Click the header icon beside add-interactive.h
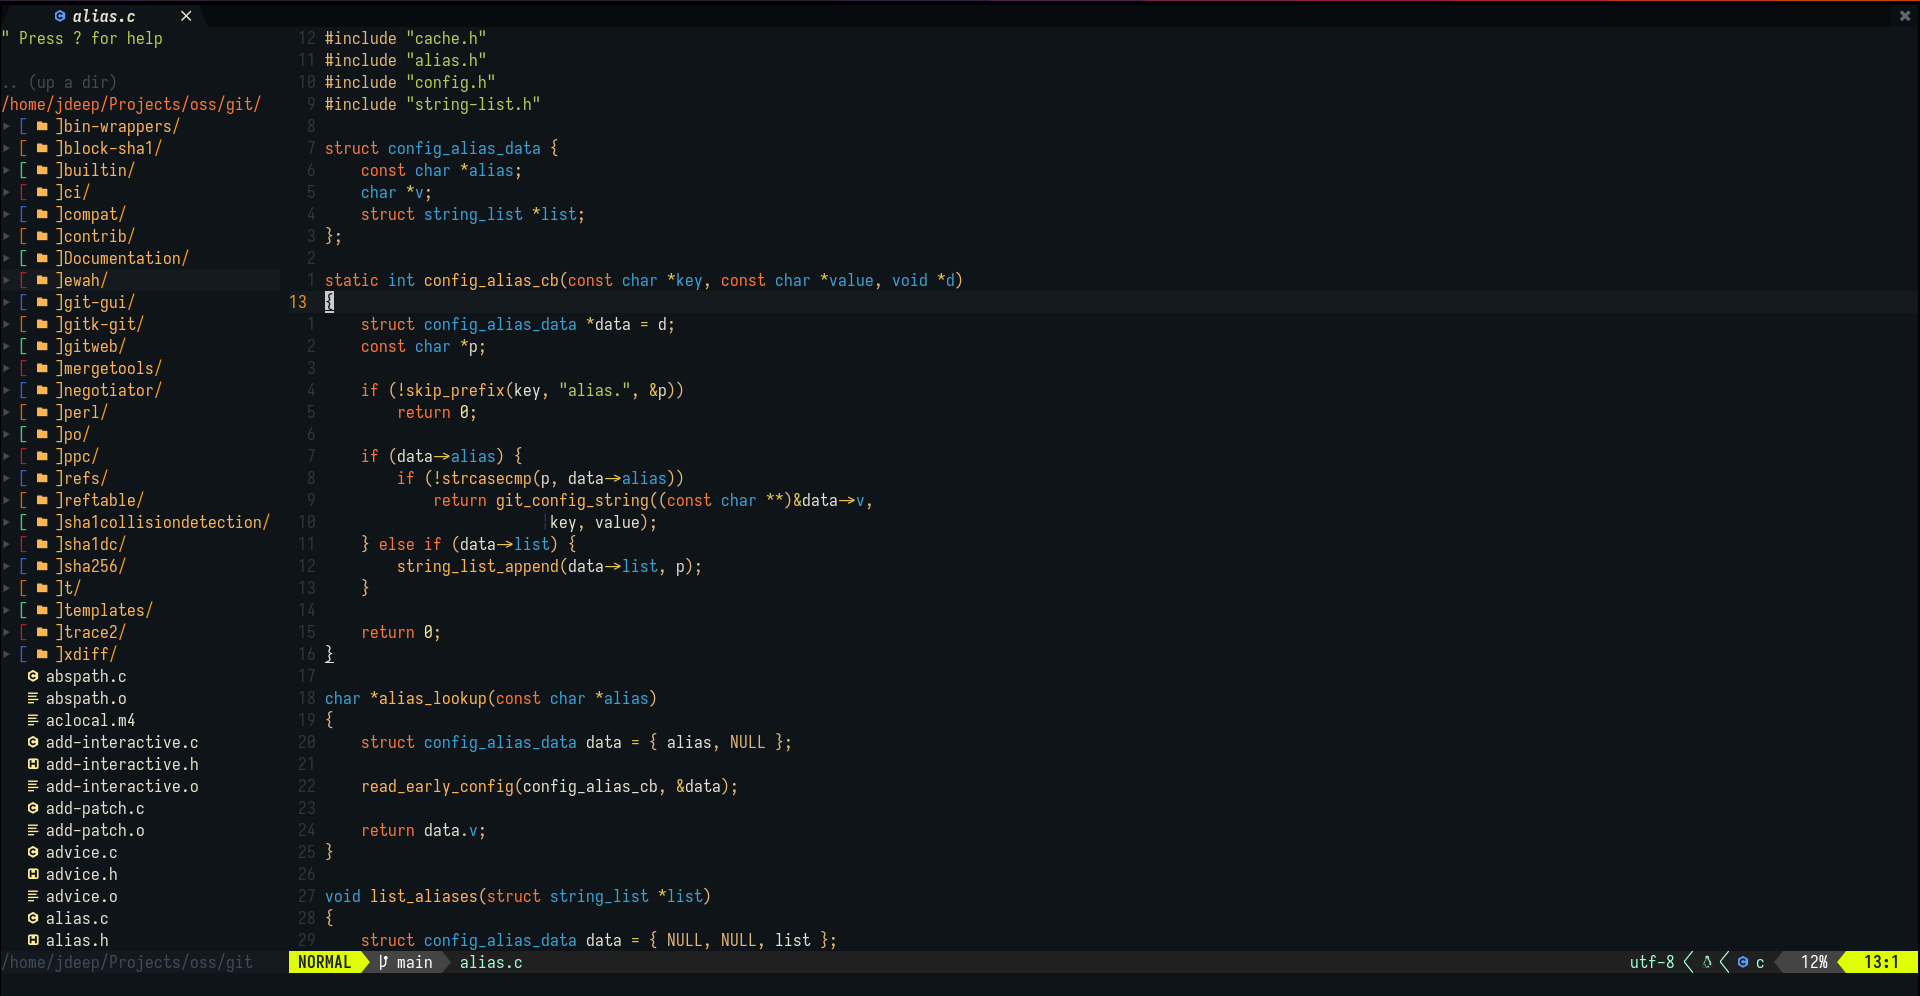Screen dimensions: 1920x996 33,764
